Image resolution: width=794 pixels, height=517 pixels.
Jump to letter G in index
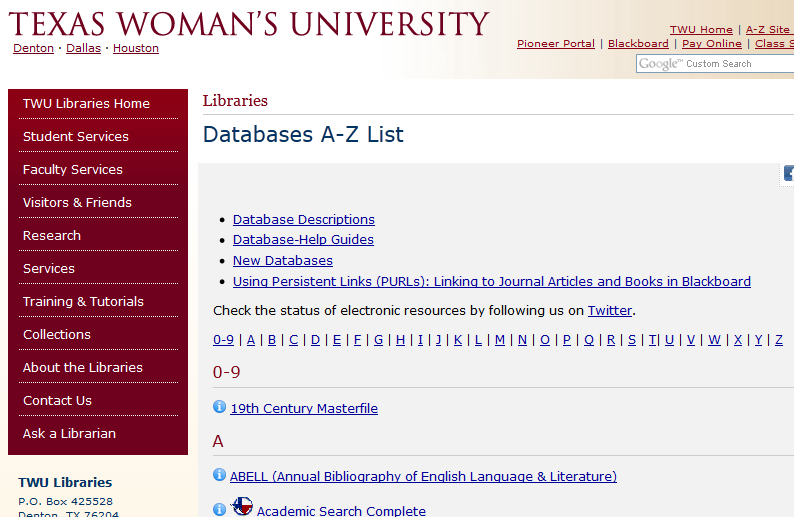[378, 340]
